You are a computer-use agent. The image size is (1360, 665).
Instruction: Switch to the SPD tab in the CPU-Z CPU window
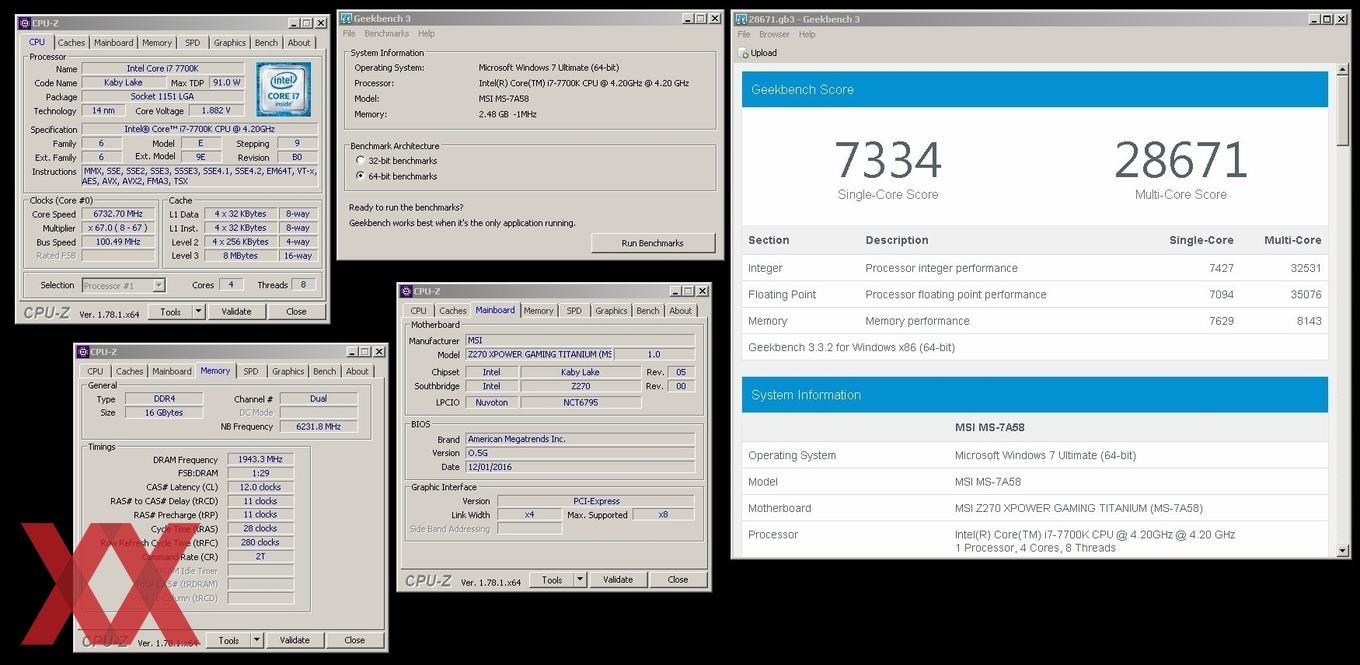coord(192,42)
